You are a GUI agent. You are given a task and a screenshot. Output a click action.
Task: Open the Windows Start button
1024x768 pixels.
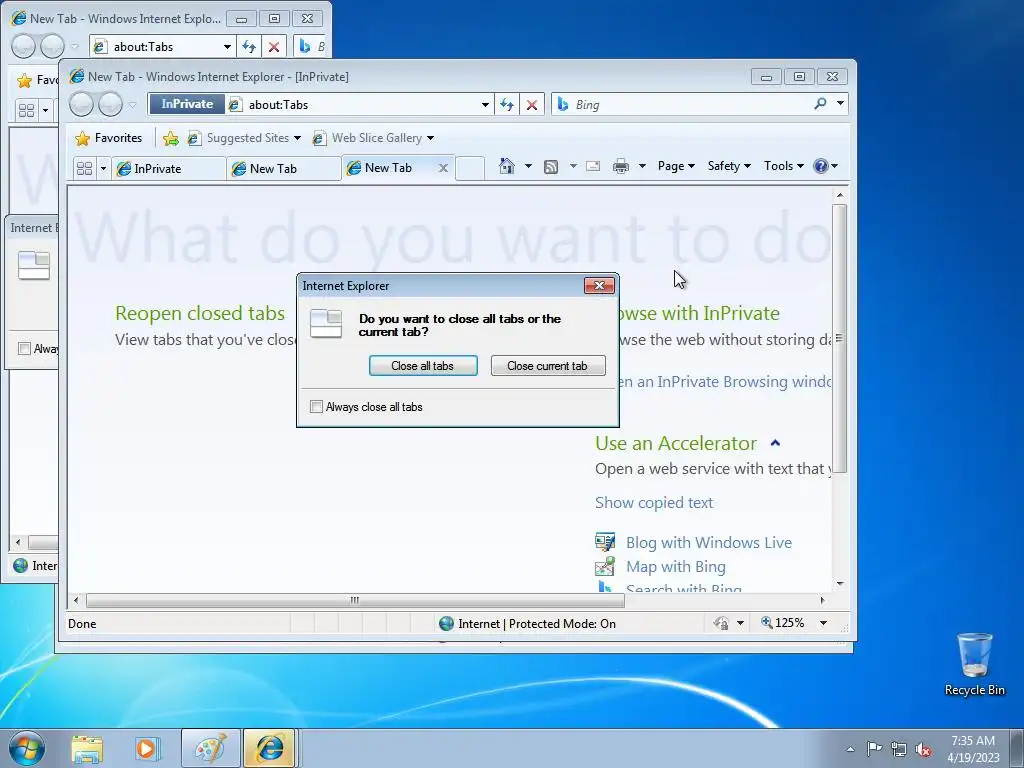[x=26, y=748]
